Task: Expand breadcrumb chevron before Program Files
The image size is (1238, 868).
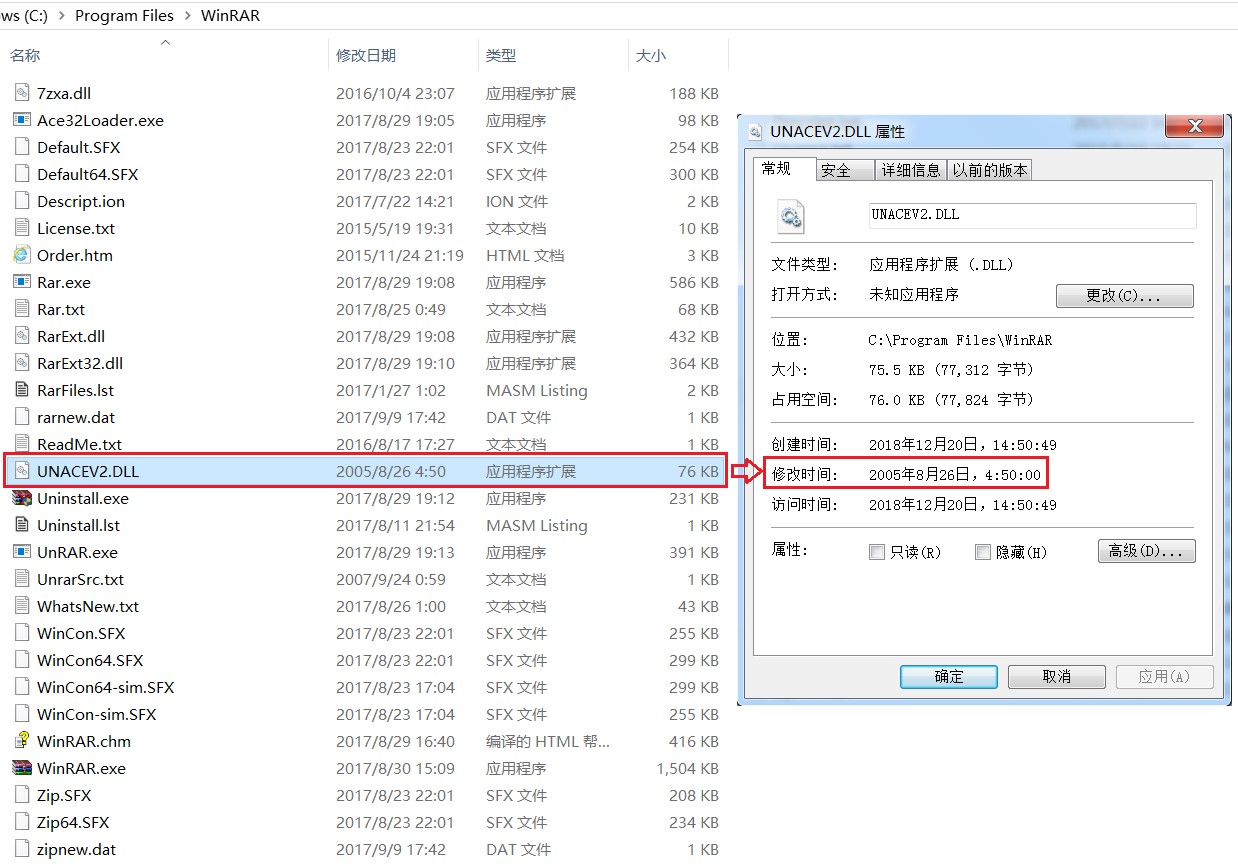Action: pyautogui.click(x=61, y=16)
